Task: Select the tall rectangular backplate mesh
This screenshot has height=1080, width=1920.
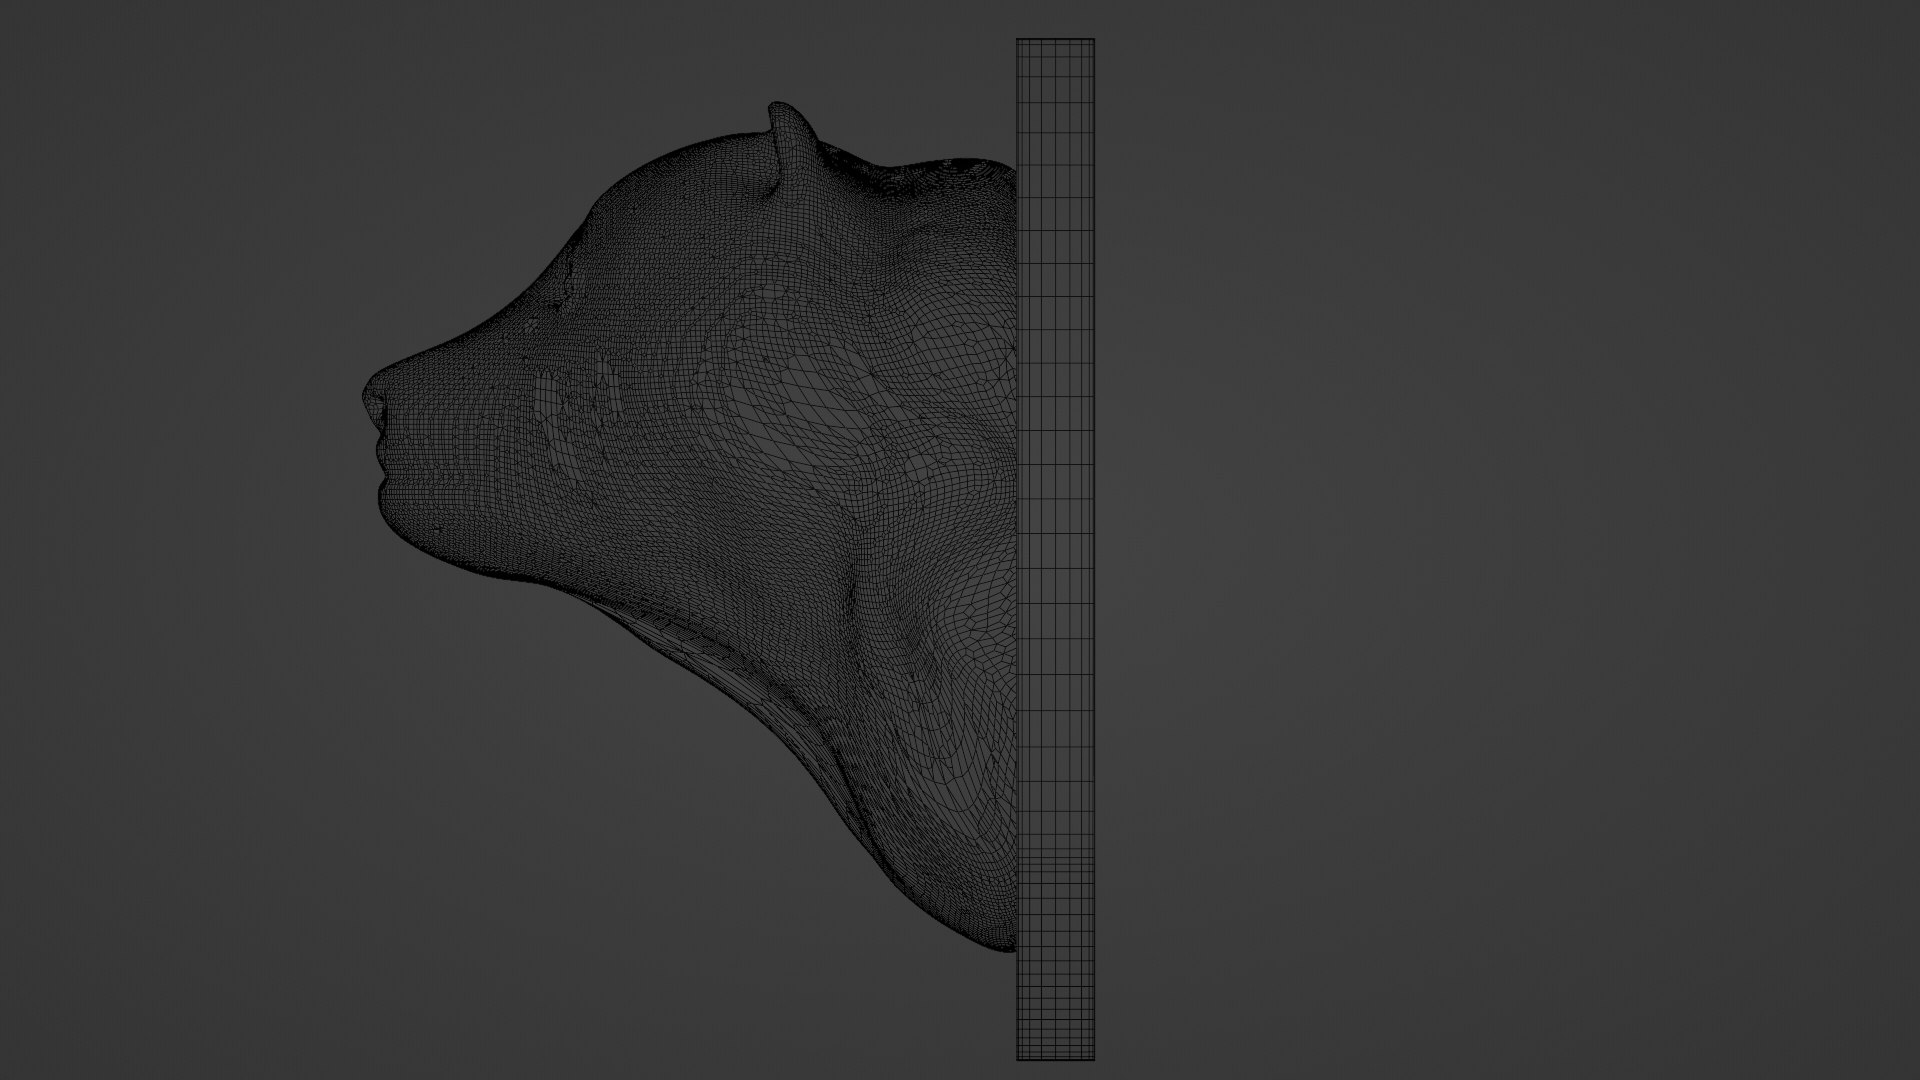Action: (1055, 550)
